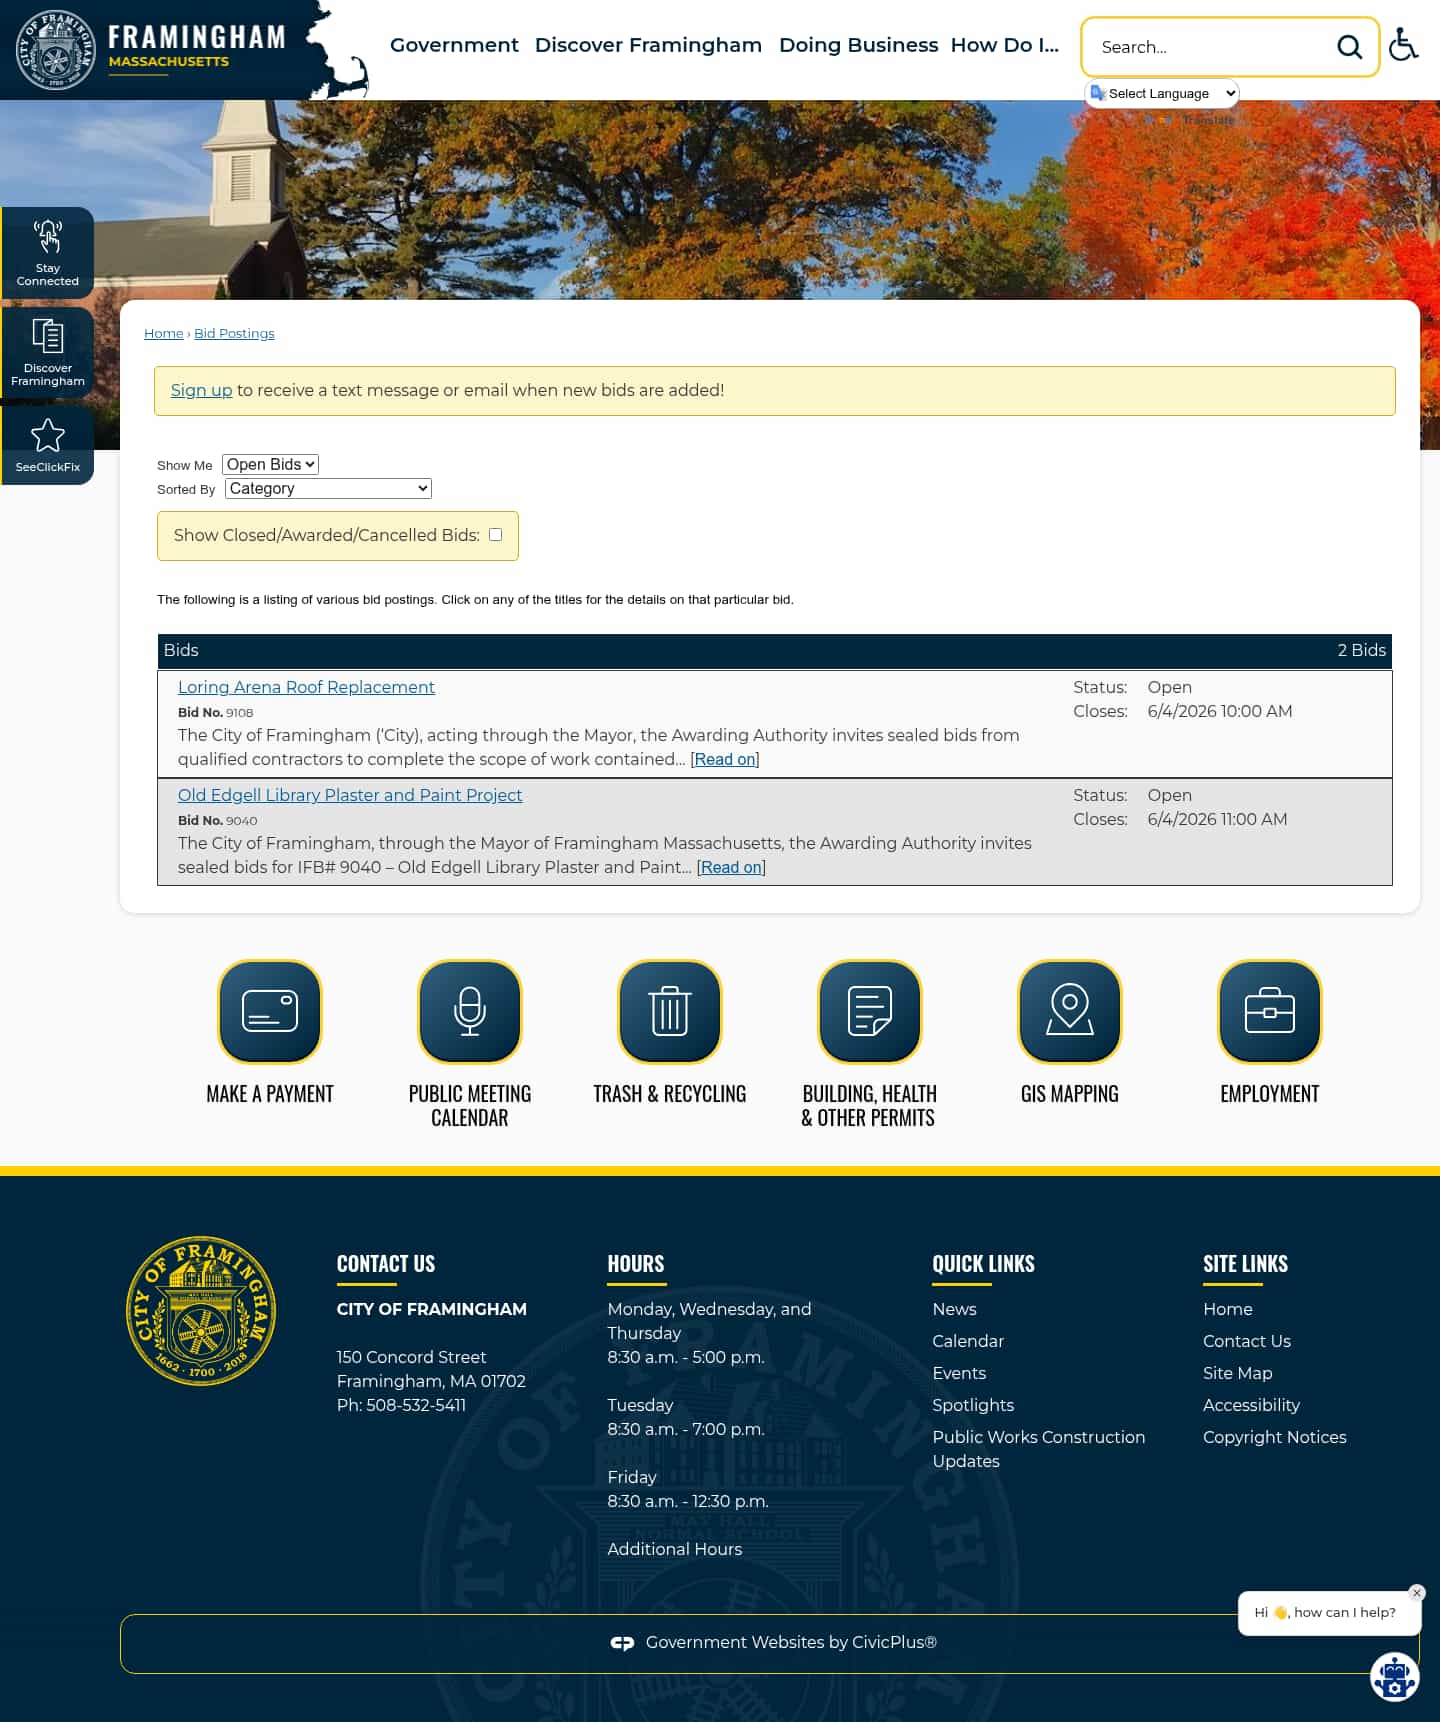This screenshot has width=1440, height=1722.
Task: Open the Sorted By Category dropdown
Action: click(x=328, y=488)
